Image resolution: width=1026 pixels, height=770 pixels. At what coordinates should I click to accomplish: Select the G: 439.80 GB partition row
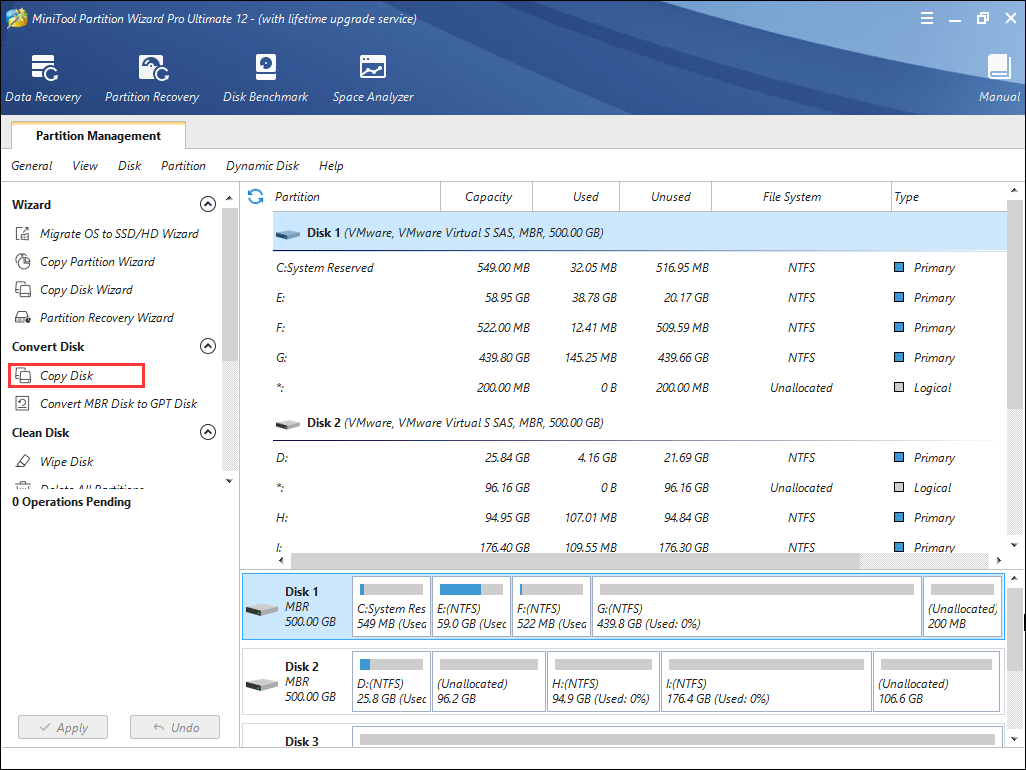639,358
